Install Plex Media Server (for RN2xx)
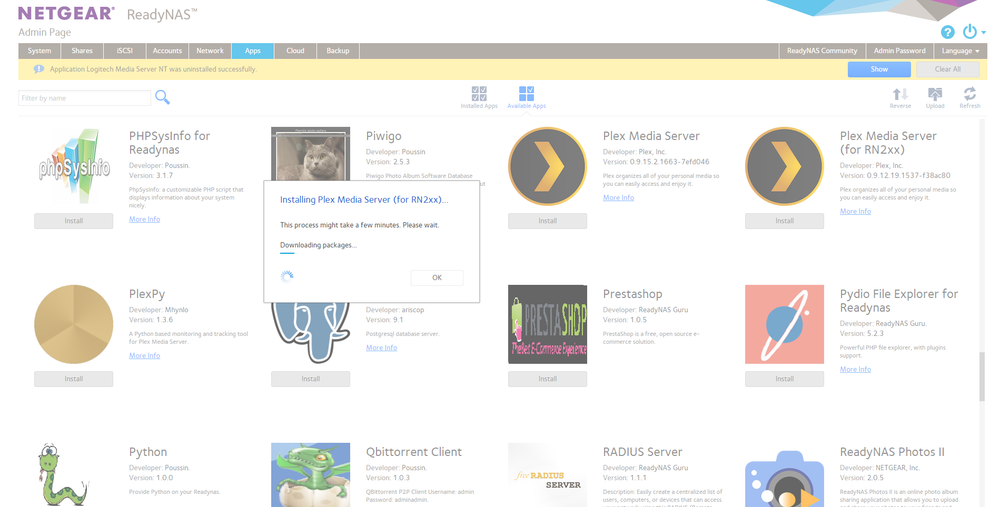 pos(784,221)
